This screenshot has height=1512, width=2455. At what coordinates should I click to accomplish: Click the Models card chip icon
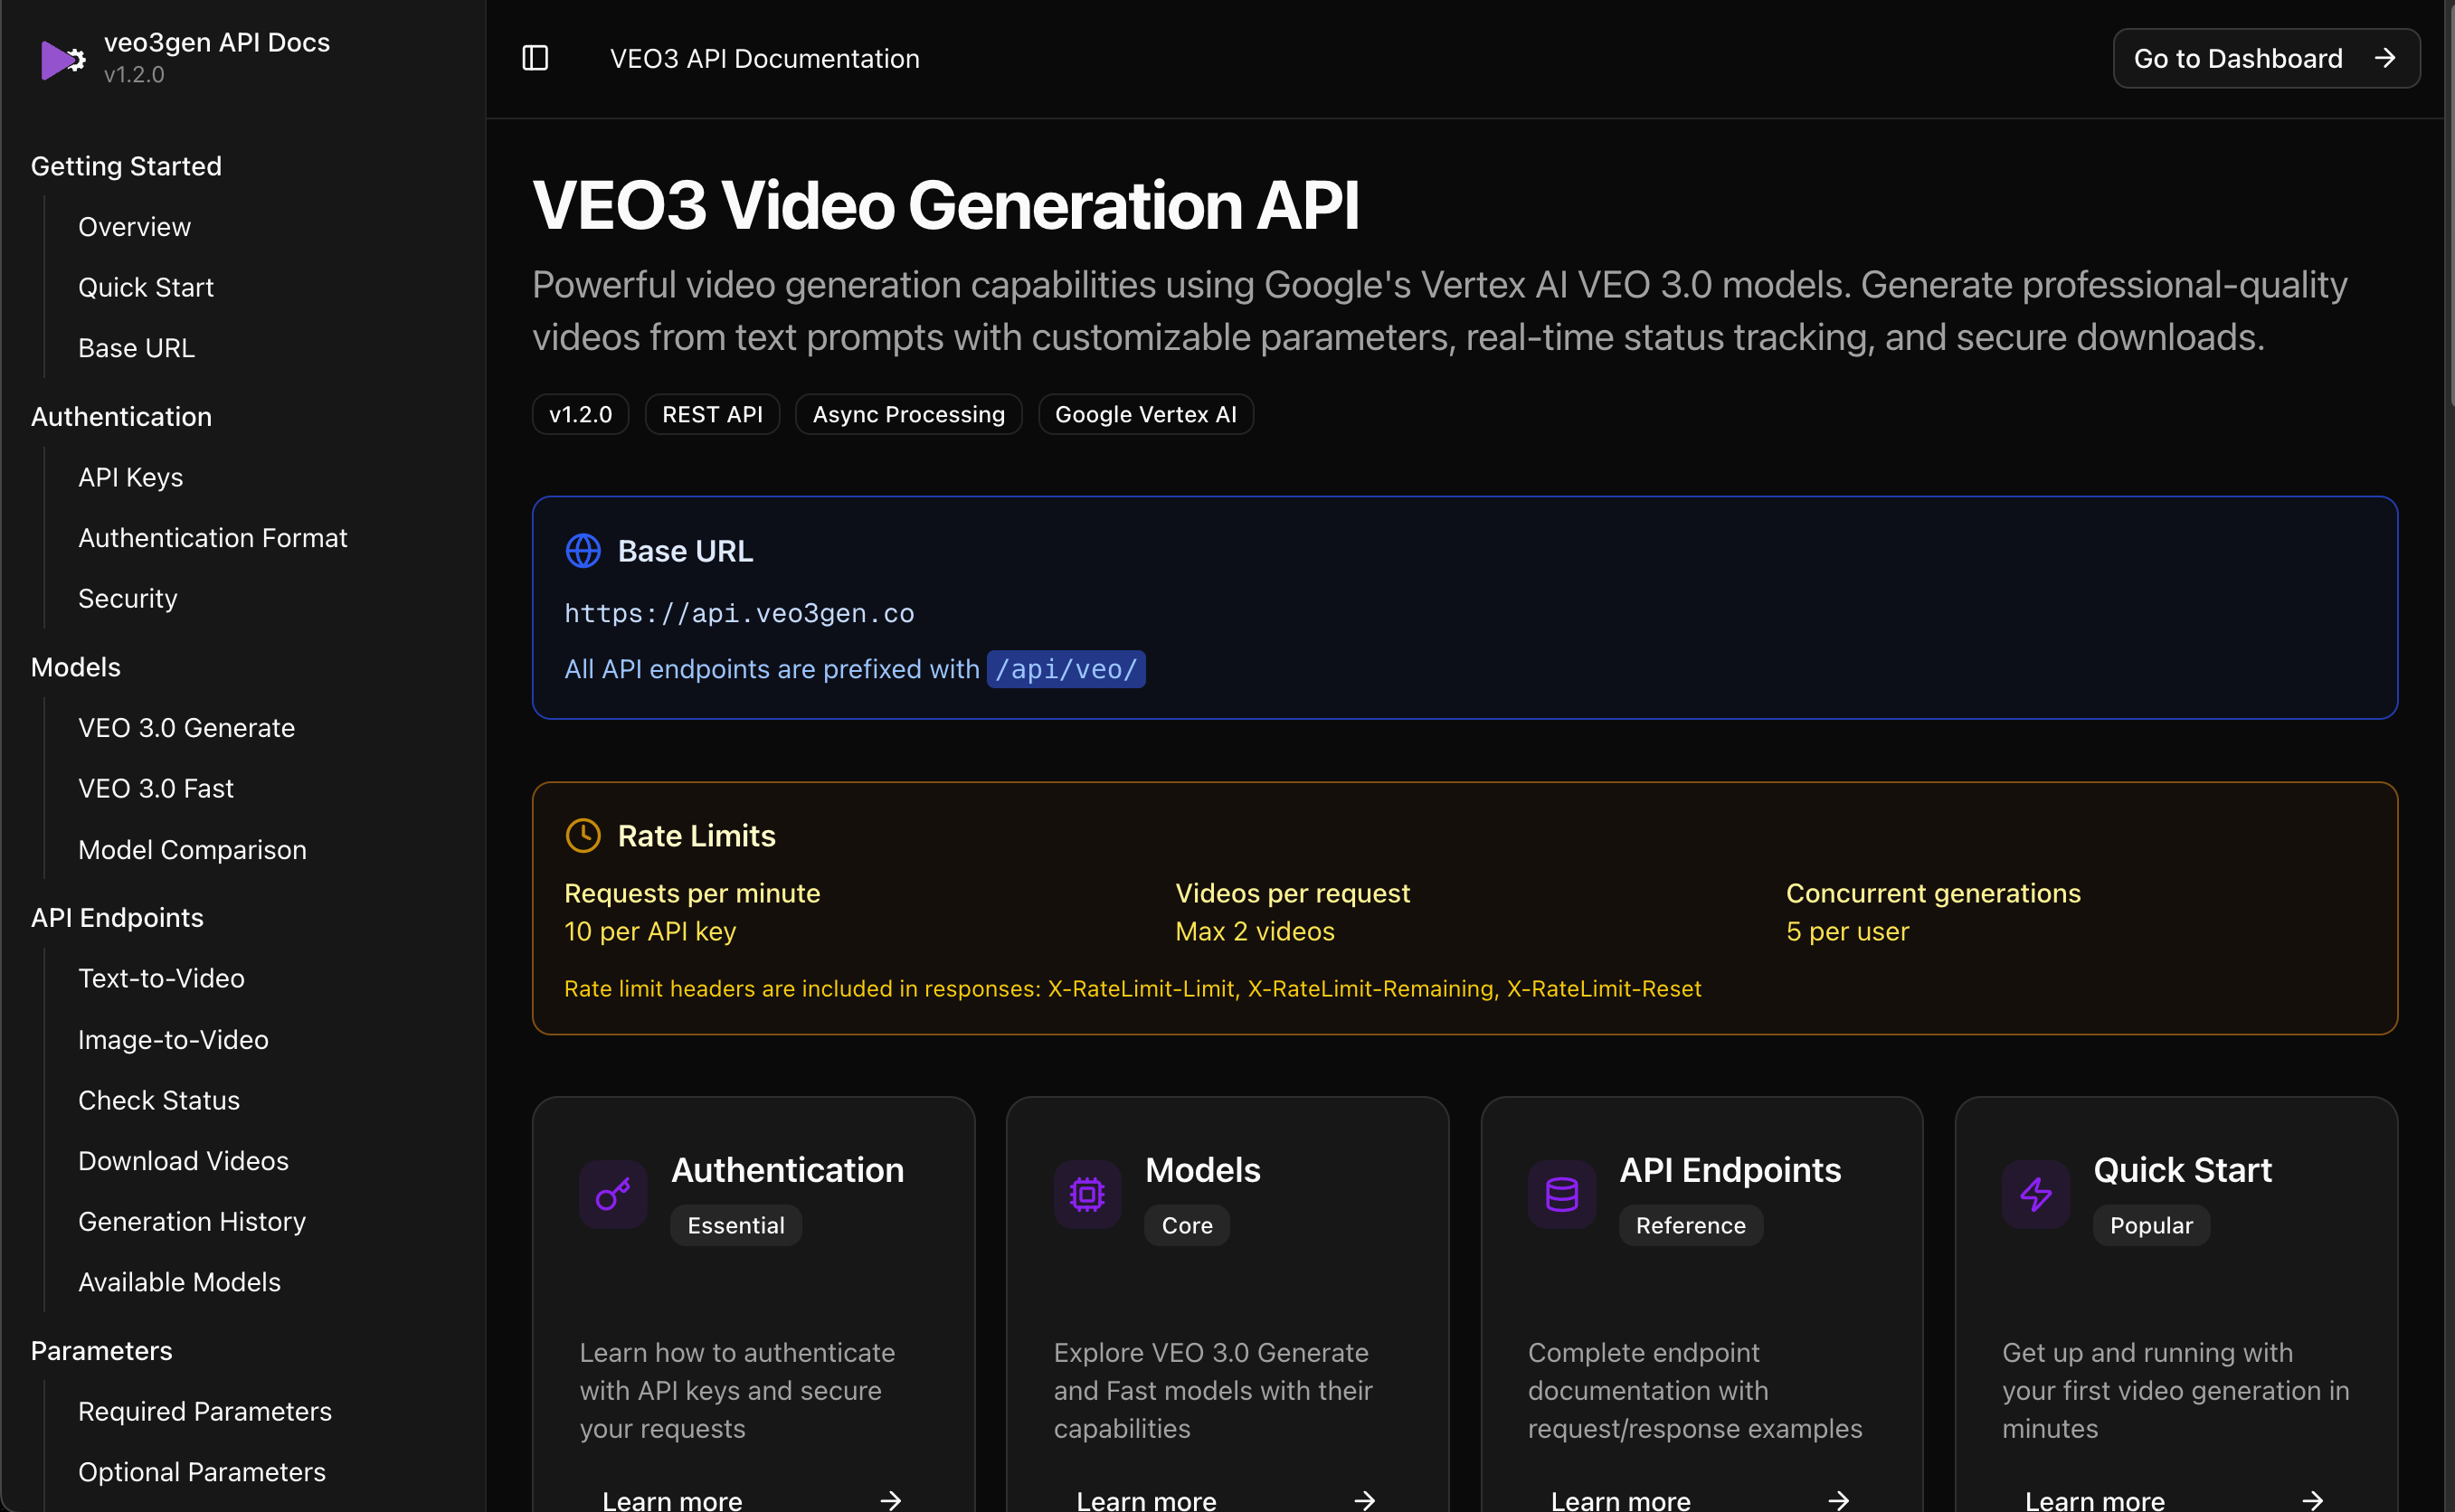tap(1087, 1194)
